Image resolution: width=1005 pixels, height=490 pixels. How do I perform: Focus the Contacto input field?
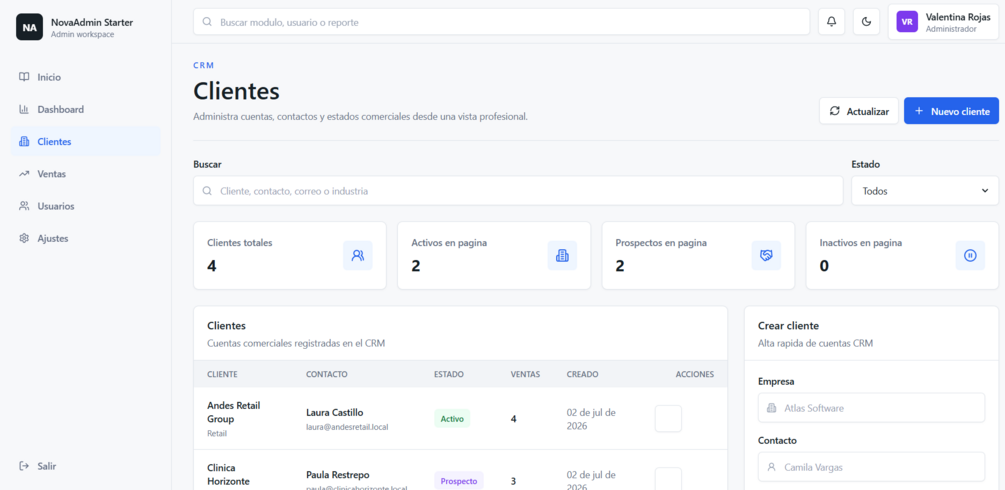871,468
